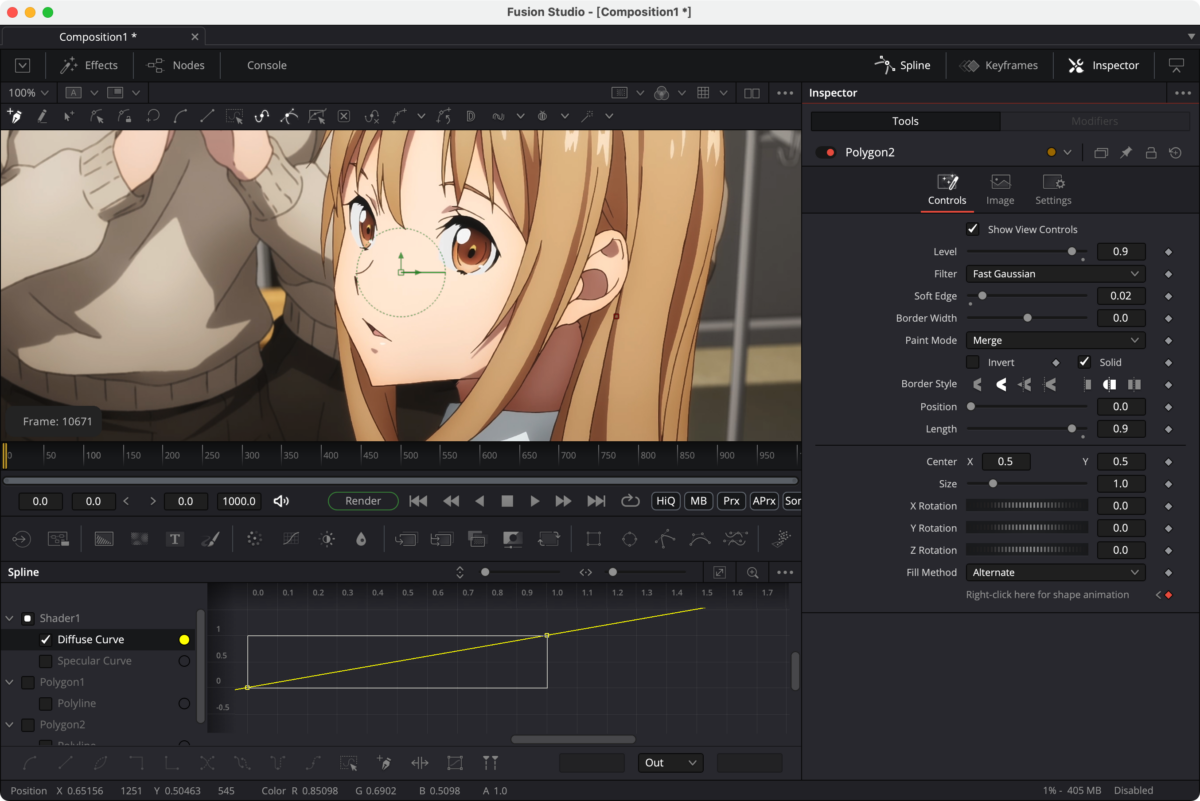
Task: Uncheck the Diffuse Curve checkbox
Action: (x=45, y=639)
